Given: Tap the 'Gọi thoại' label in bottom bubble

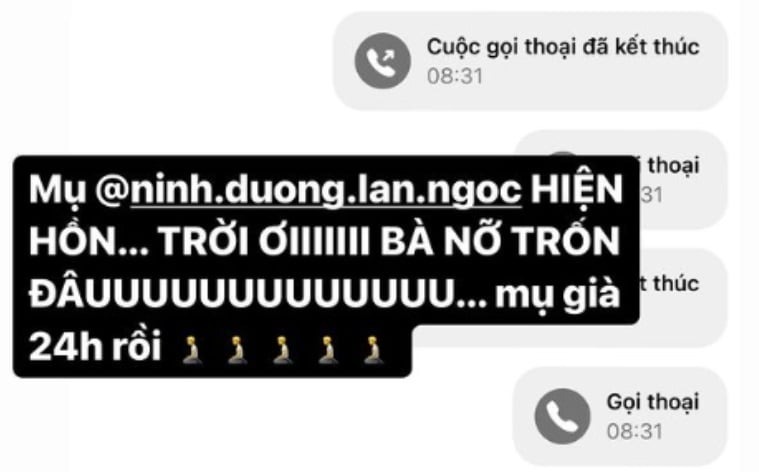Looking at the screenshot, I should pos(653,402).
